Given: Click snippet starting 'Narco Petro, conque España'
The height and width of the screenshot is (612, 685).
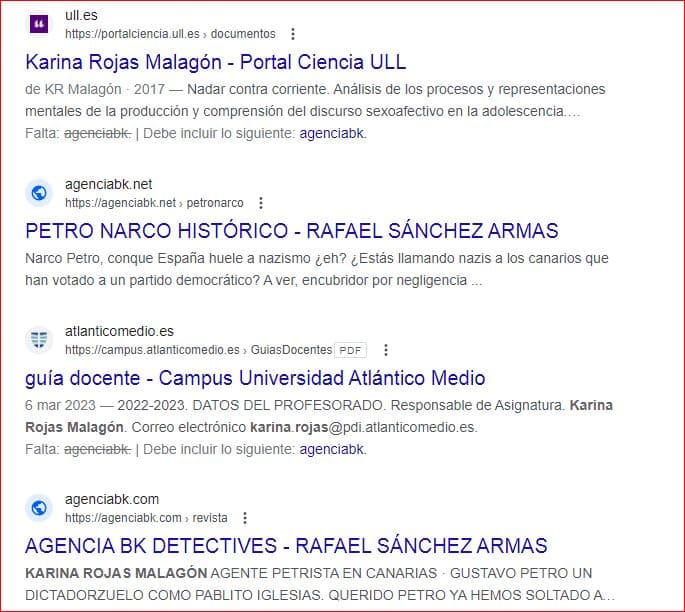Looking at the screenshot, I should [317, 269].
